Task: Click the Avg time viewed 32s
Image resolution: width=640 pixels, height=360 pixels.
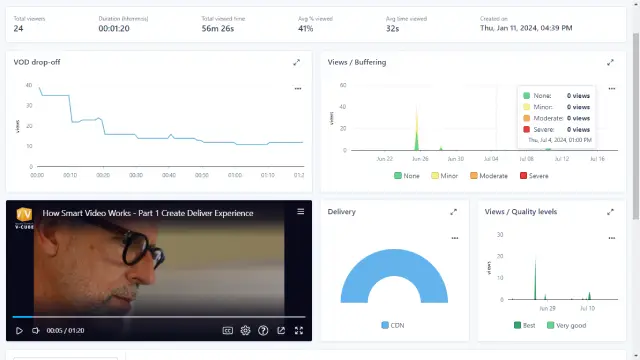Action: 393,29
